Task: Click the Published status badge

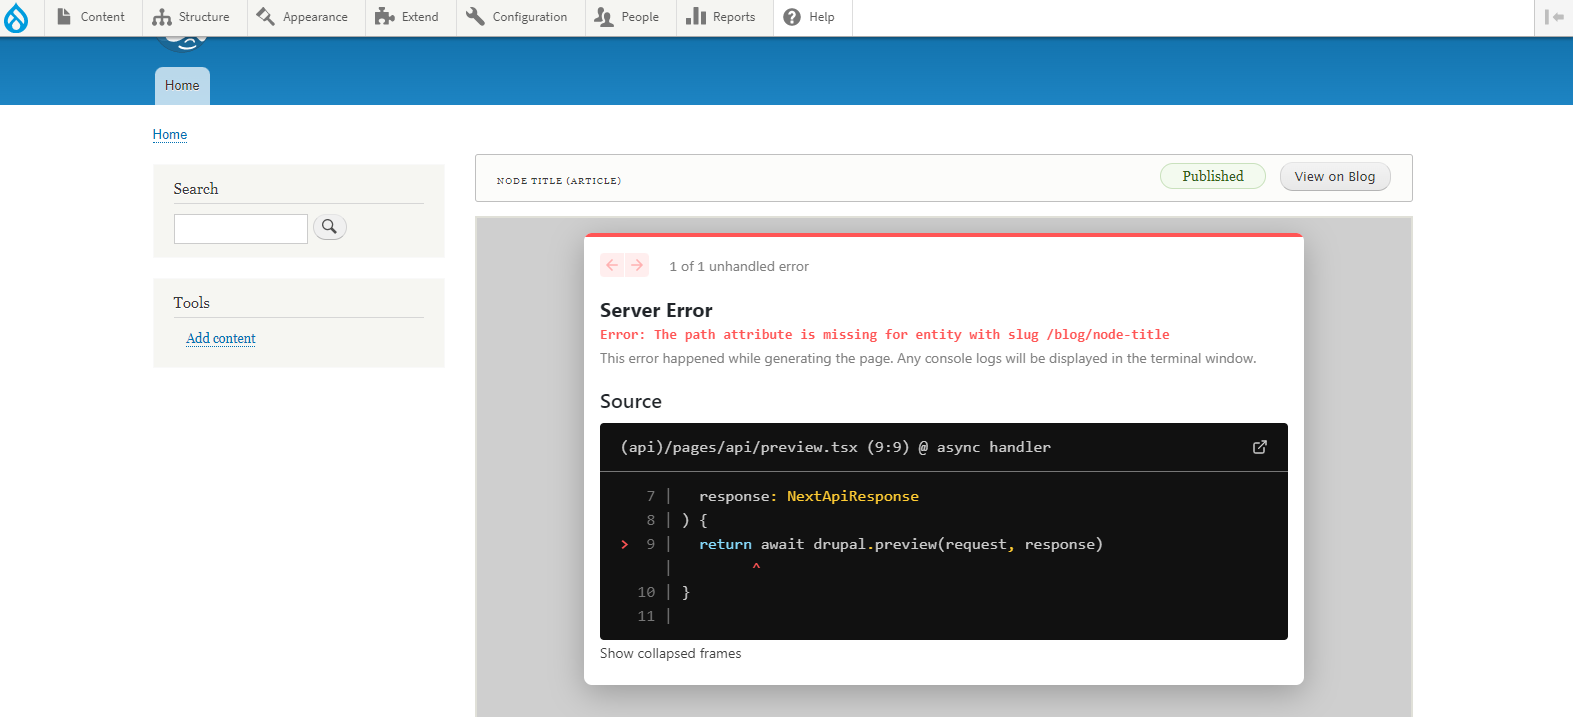Action: point(1213,176)
